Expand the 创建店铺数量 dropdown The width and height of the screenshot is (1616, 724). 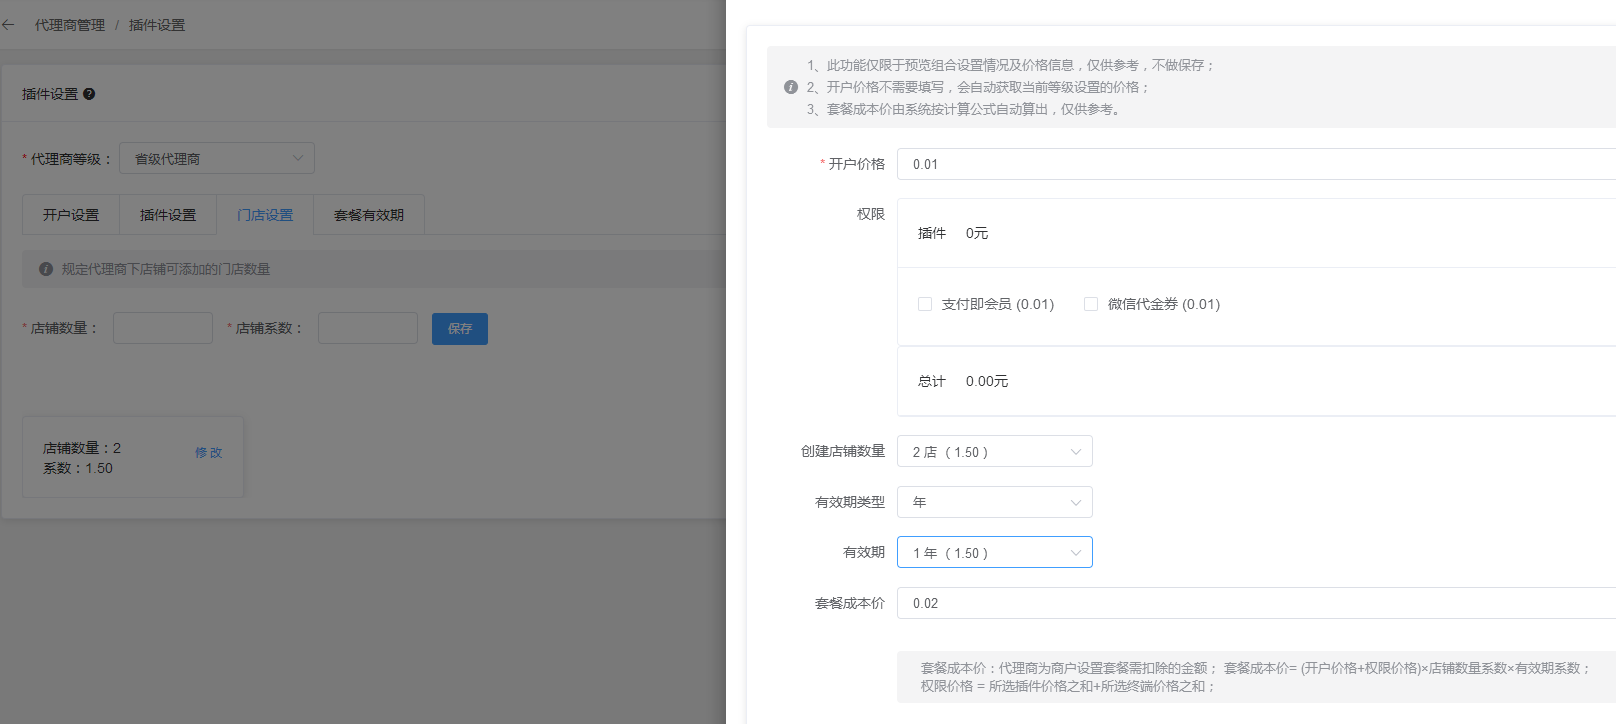(x=994, y=452)
